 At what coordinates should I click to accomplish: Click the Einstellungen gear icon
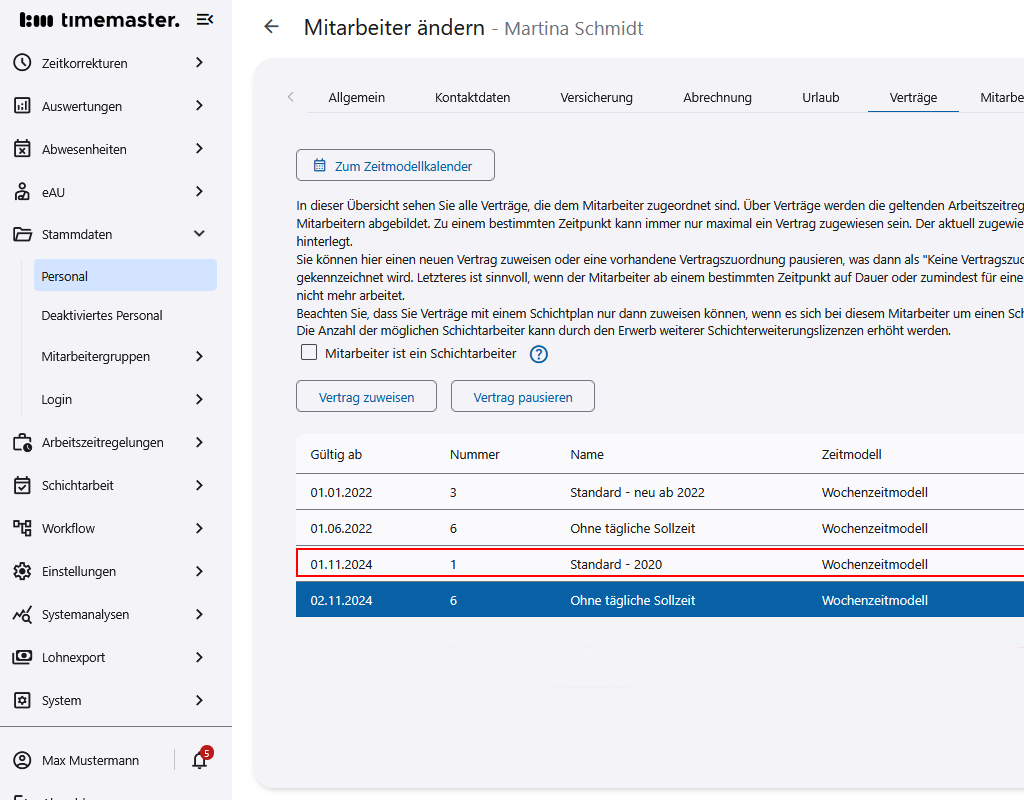22,571
